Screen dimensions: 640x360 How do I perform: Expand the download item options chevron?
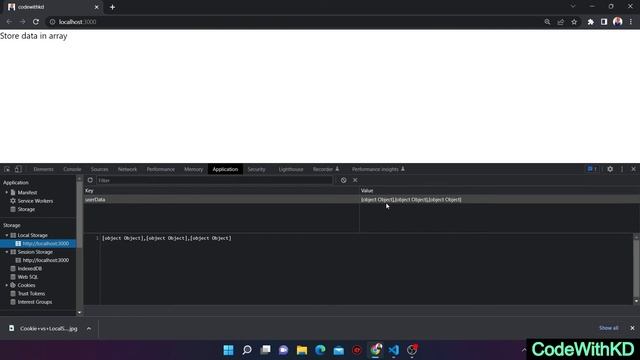(x=89, y=328)
